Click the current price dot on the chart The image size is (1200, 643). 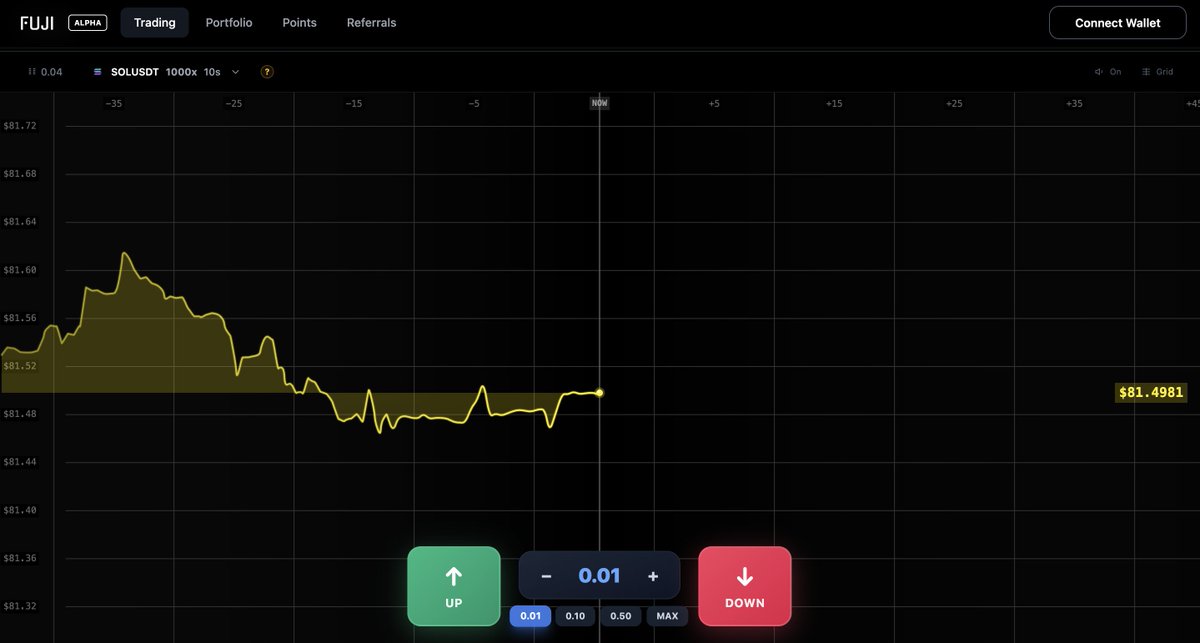[599, 393]
